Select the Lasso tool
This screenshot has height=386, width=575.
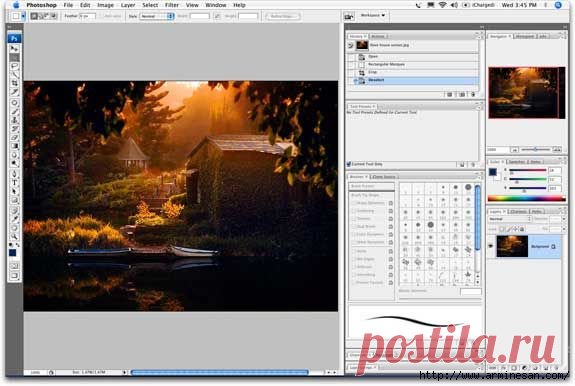pyautogui.click(x=15, y=66)
